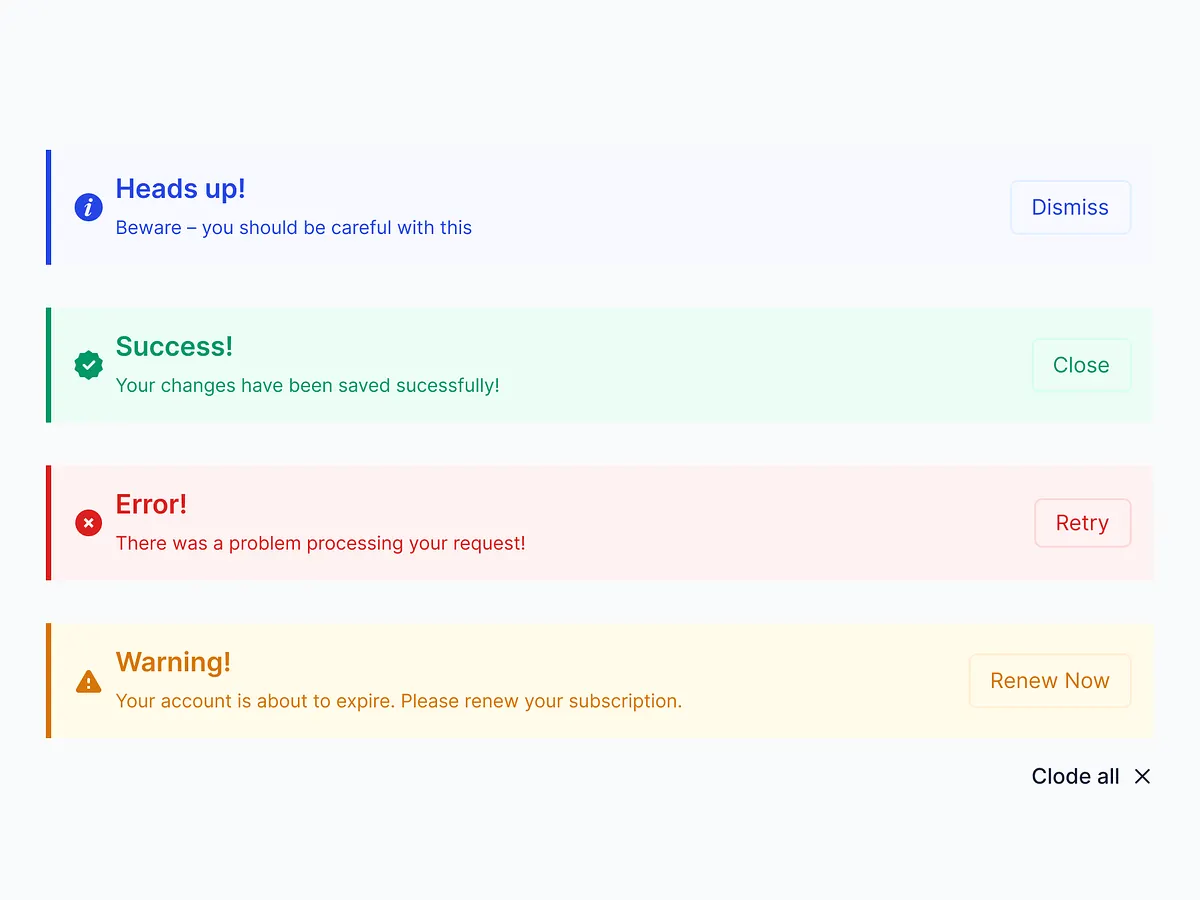
Task: Click the Clode all link
Action: pyautogui.click(x=1075, y=776)
